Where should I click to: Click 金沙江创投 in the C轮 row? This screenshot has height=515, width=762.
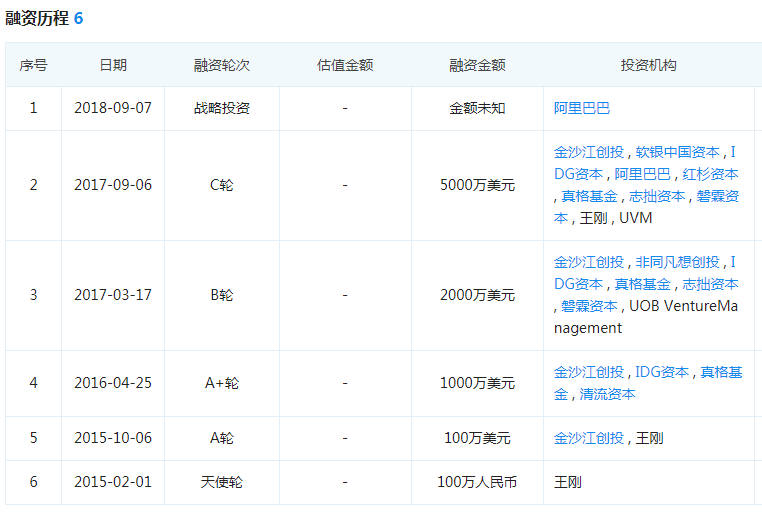click(589, 152)
